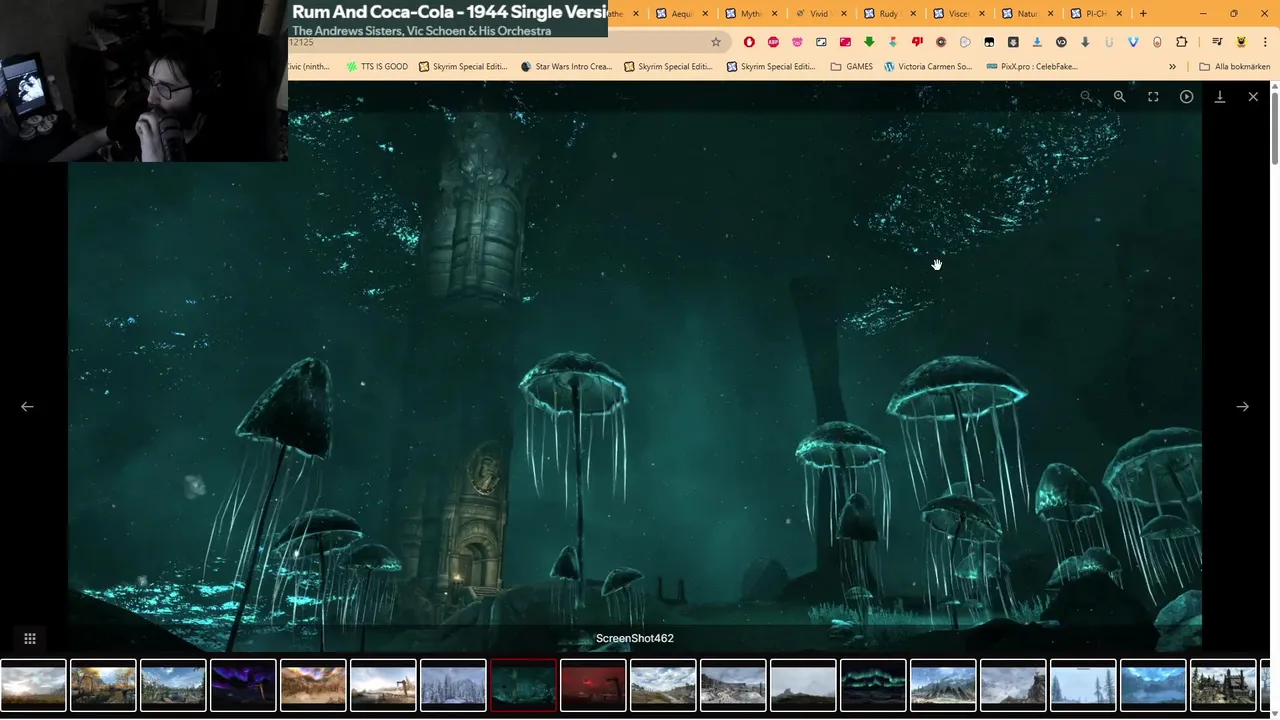Select the first sunny landscape thumbnail
The width and height of the screenshot is (1280, 720).
click(x=33, y=685)
